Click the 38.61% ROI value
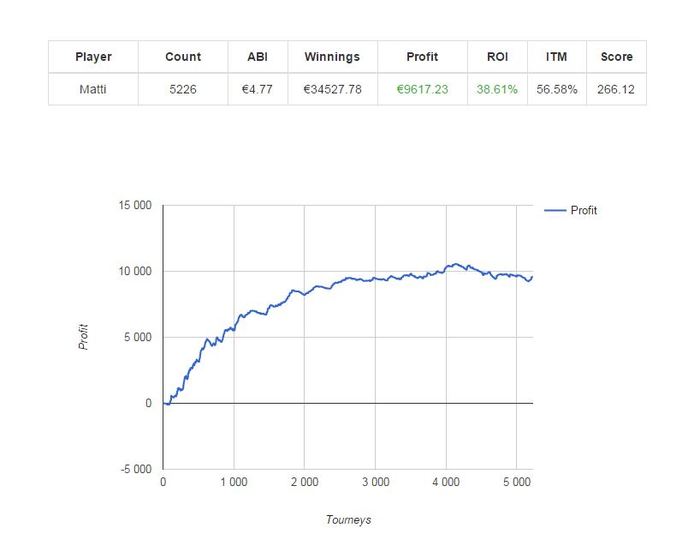700x540 pixels. pyautogui.click(x=497, y=89)
